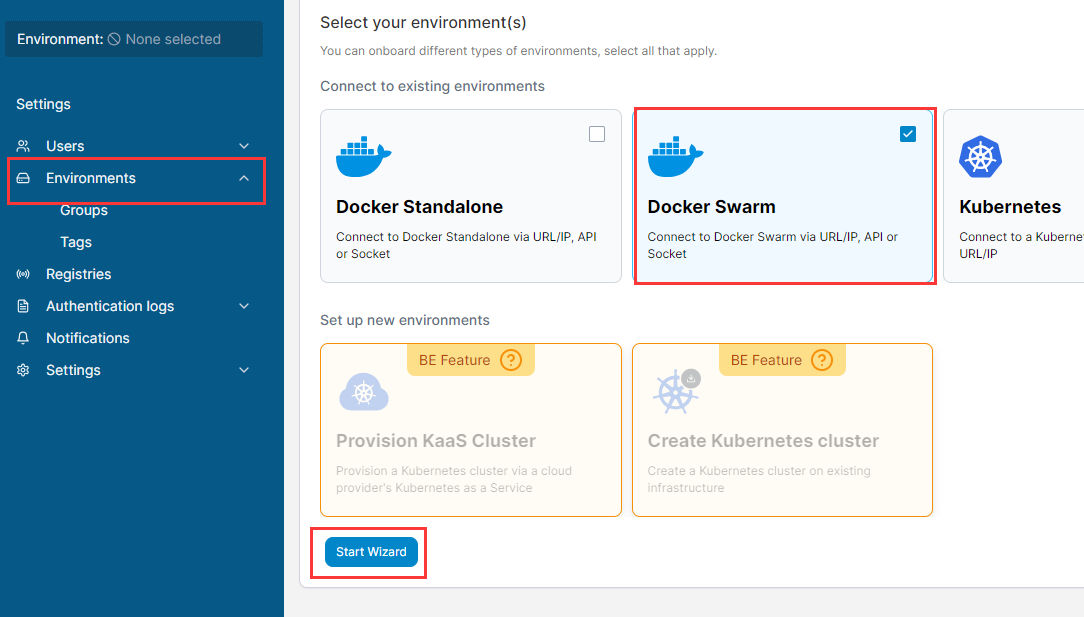Enable the Docker Standalone checkbox
The image size is (1084, 617).
[x=597, y=134]
